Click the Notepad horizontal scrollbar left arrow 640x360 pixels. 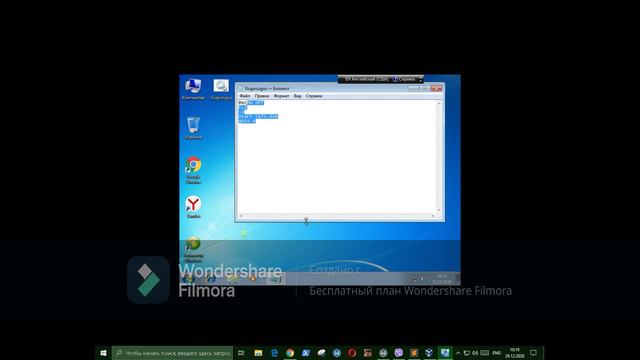click(241, 216)
